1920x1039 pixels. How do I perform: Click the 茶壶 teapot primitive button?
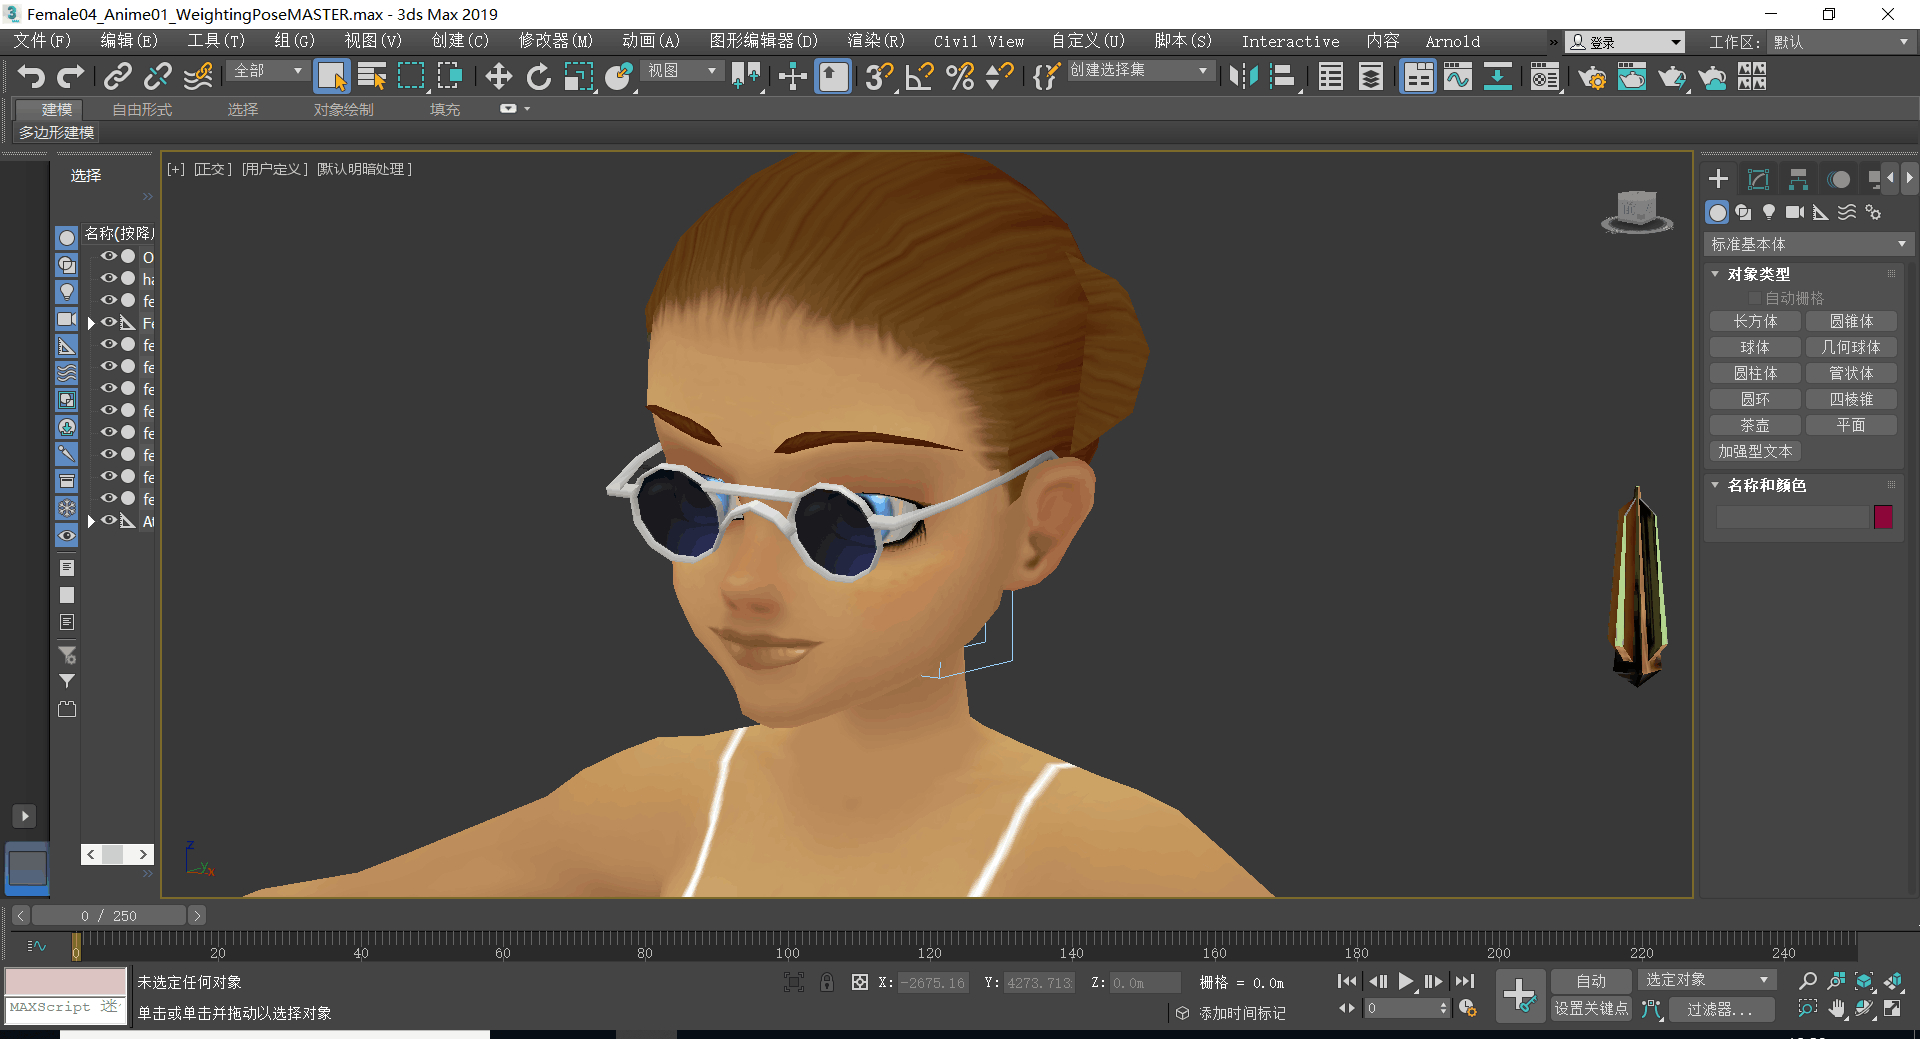[x=1754, y=425]
